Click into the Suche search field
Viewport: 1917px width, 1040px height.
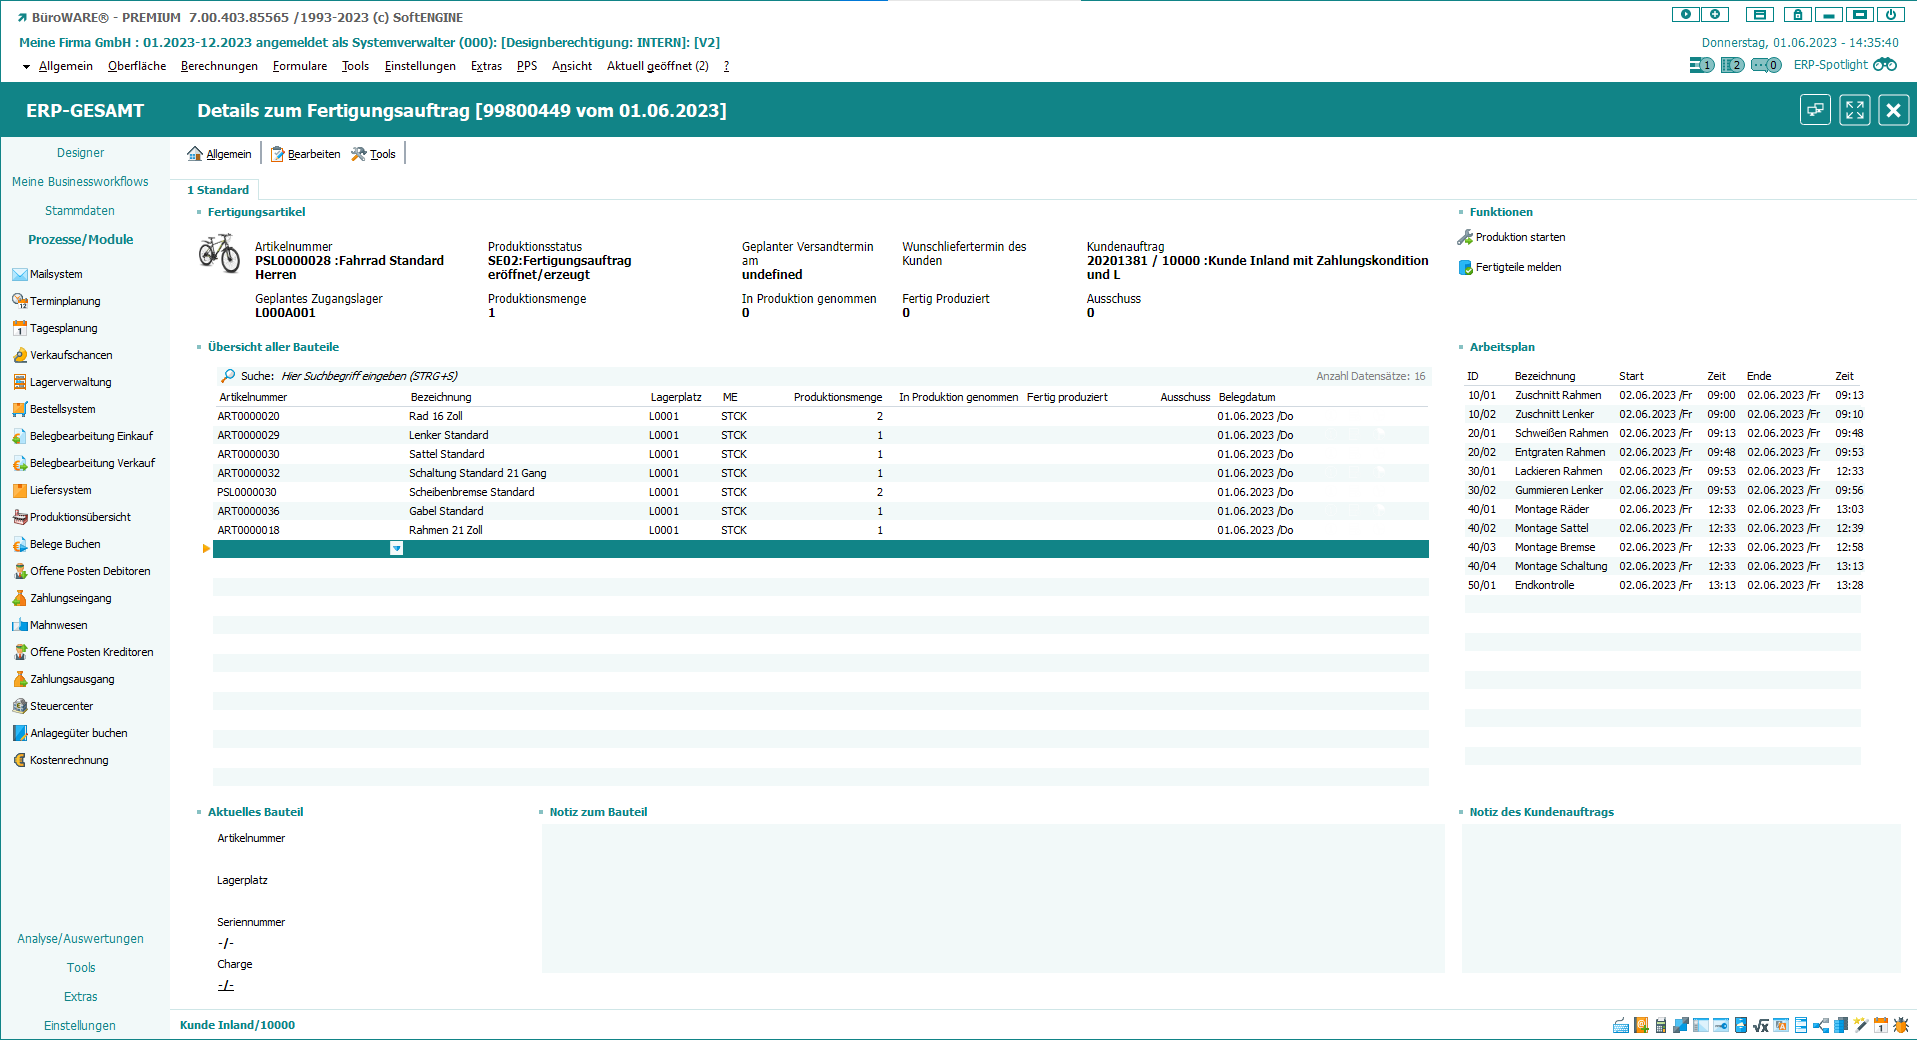click(370, 376)
